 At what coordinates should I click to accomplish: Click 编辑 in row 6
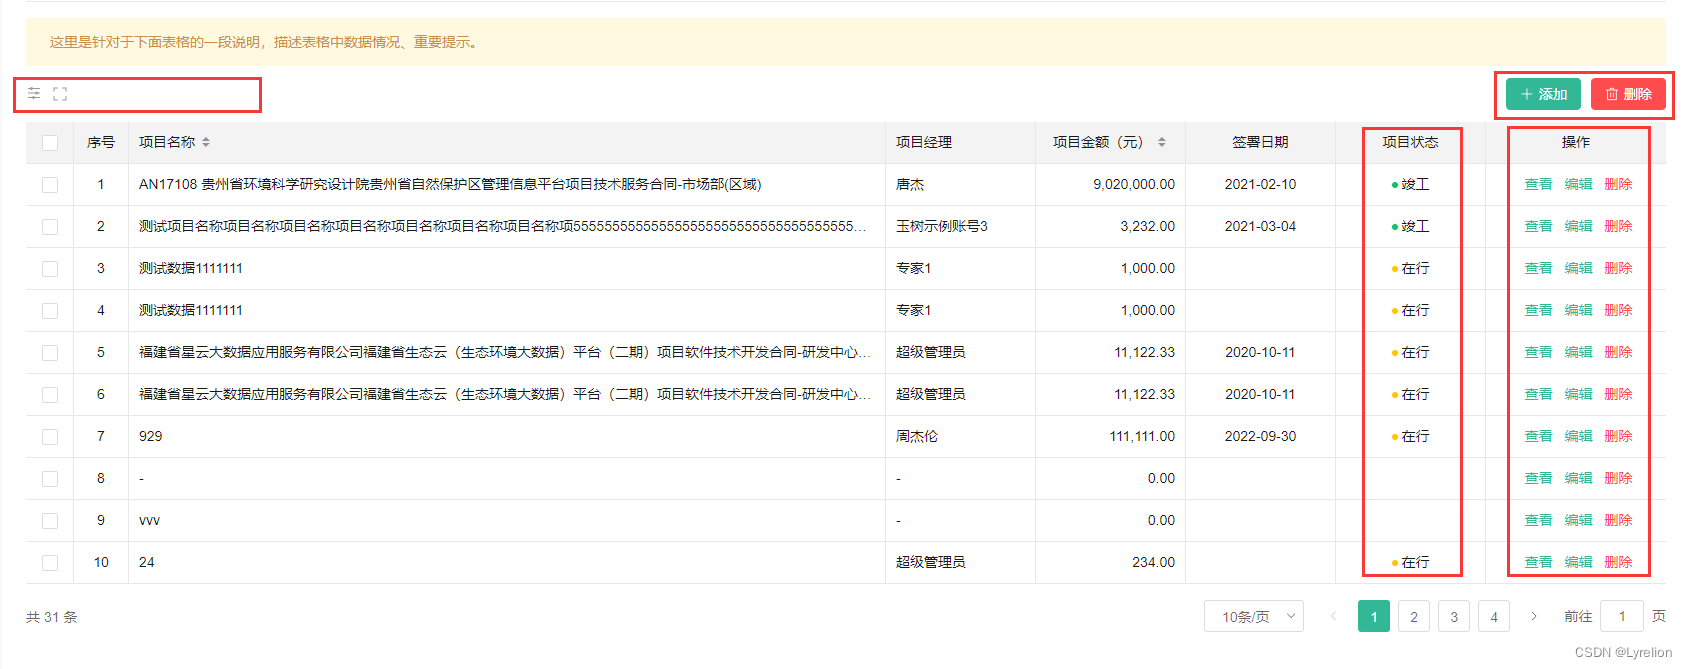pos(1578,394)
